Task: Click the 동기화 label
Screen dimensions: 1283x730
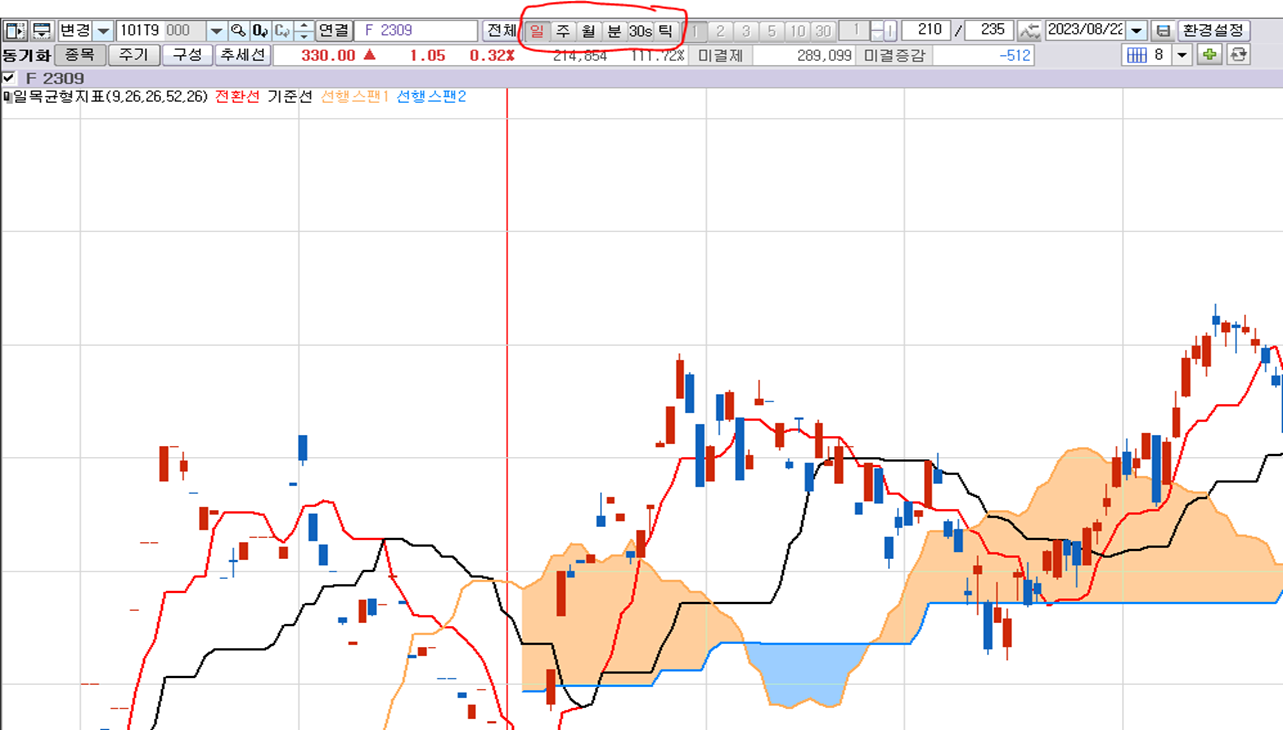Action: tap(26, 55)
